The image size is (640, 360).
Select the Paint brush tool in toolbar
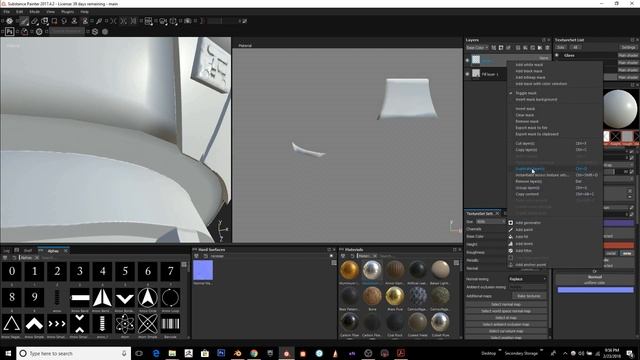coord(24,21)
